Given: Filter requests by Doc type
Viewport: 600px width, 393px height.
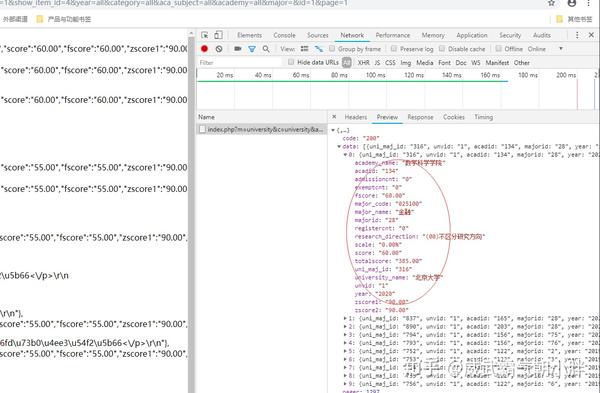Looking at the screenshot, I should click(461, 62).
